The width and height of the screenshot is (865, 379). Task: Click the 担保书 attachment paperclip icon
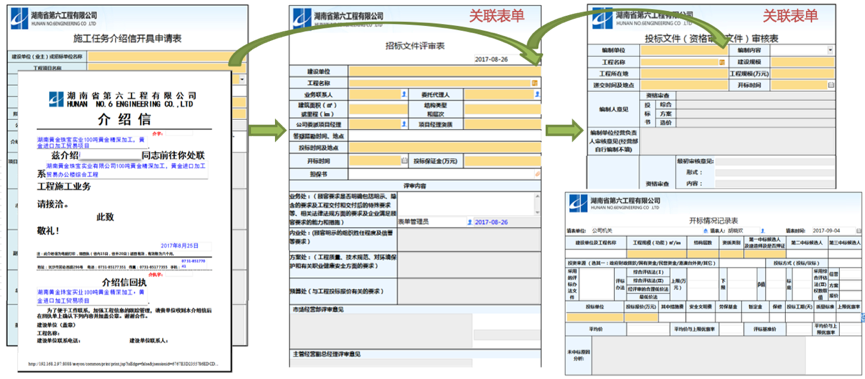[x=537, y=174]
